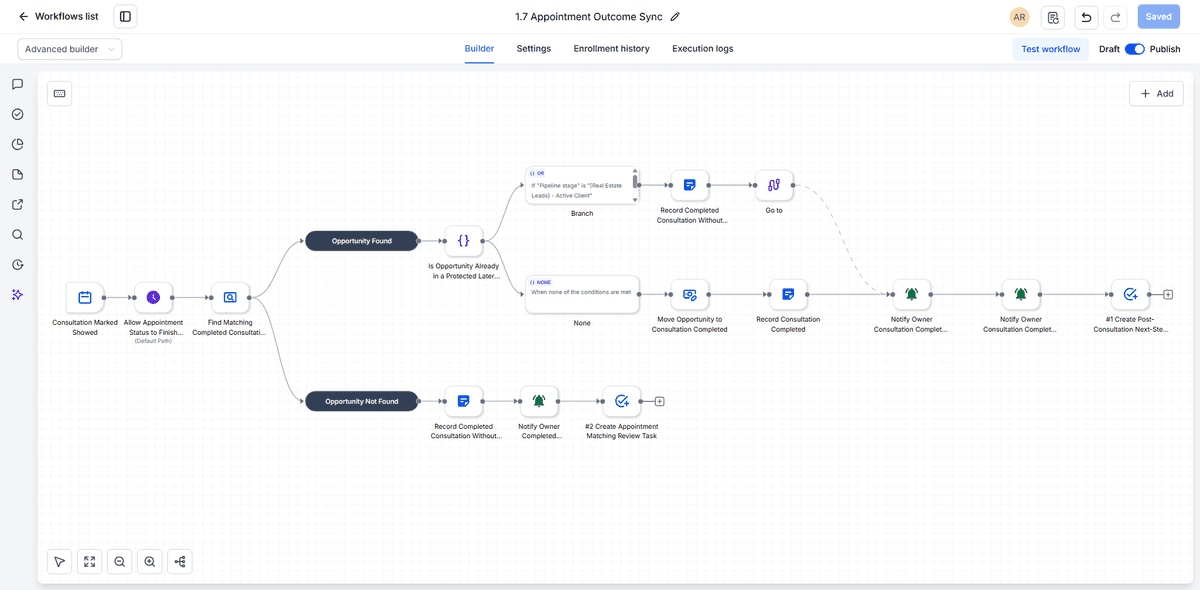Select the Opportunity Found branch pill
Viewport: 1200px width, 590px height.
[361, 241]
